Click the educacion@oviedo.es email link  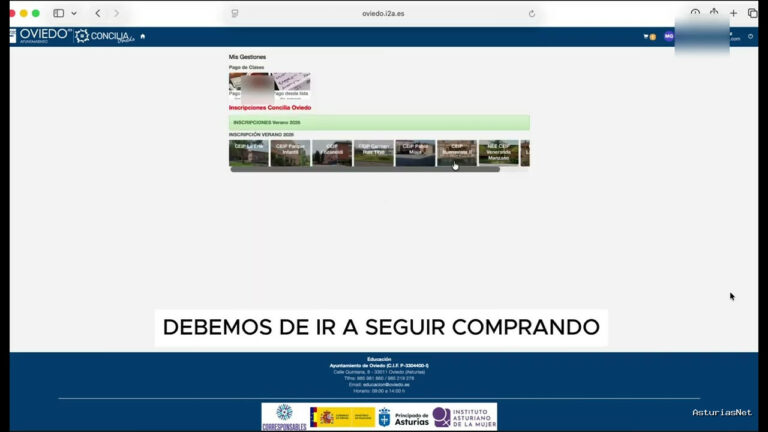tap(386, 384)
